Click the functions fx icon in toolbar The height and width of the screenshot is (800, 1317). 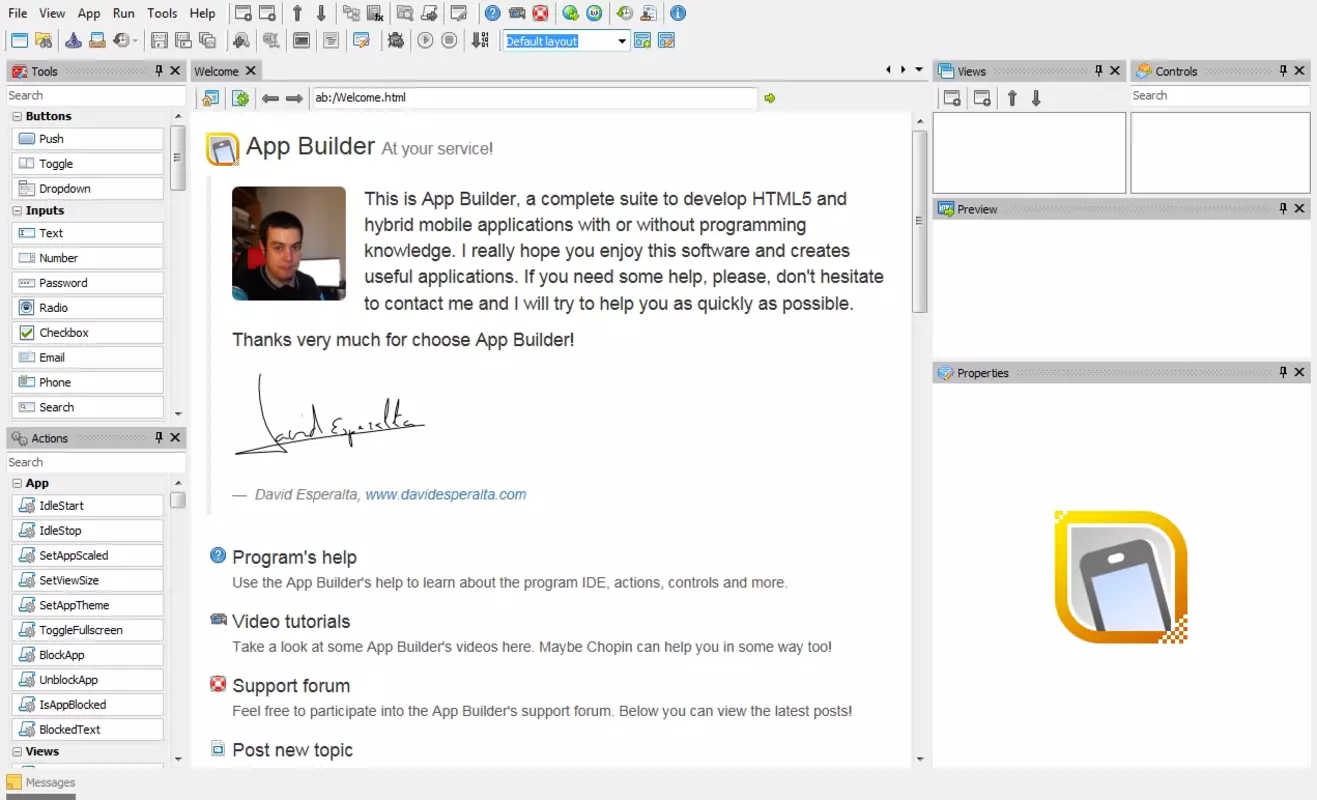(375, 14)
